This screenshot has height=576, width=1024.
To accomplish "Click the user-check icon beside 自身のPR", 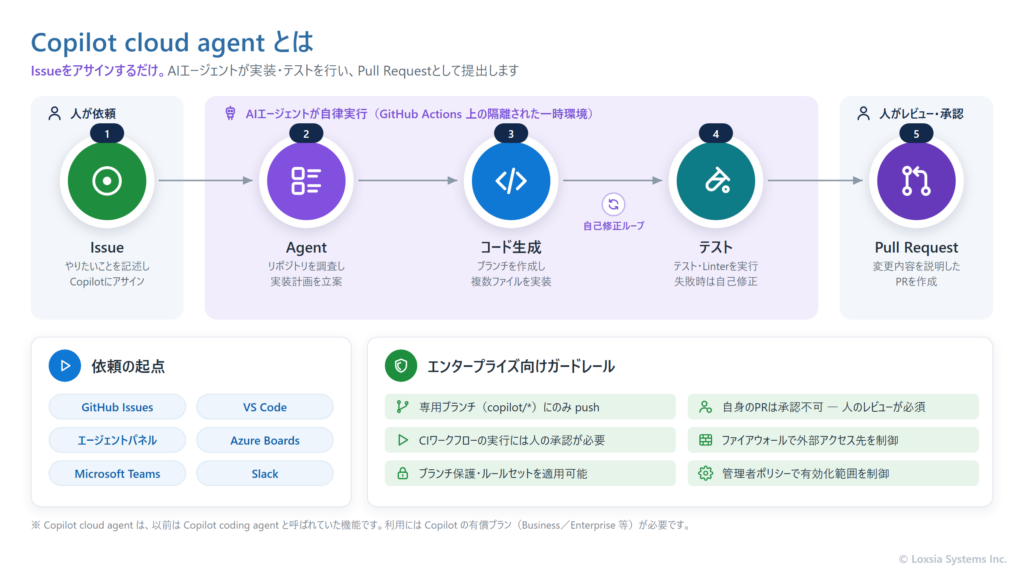I will [x=705, y=407].
